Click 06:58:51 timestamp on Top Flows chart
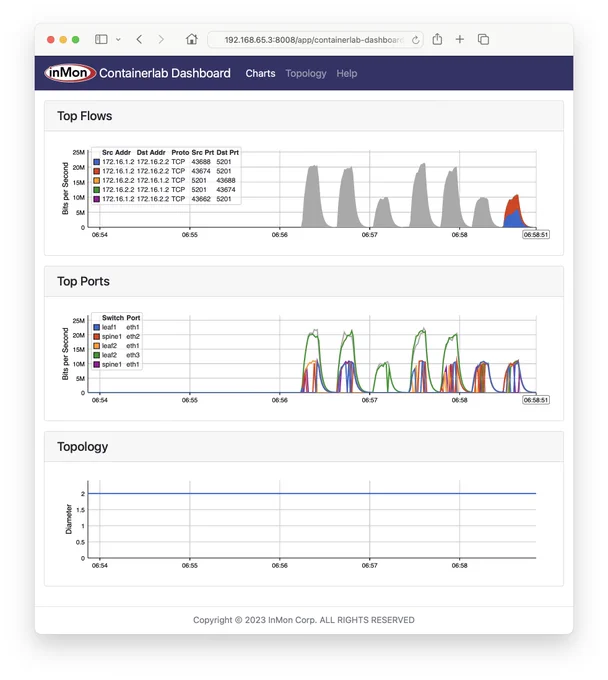This screenshot has width=608, height=680. point(536,235)
